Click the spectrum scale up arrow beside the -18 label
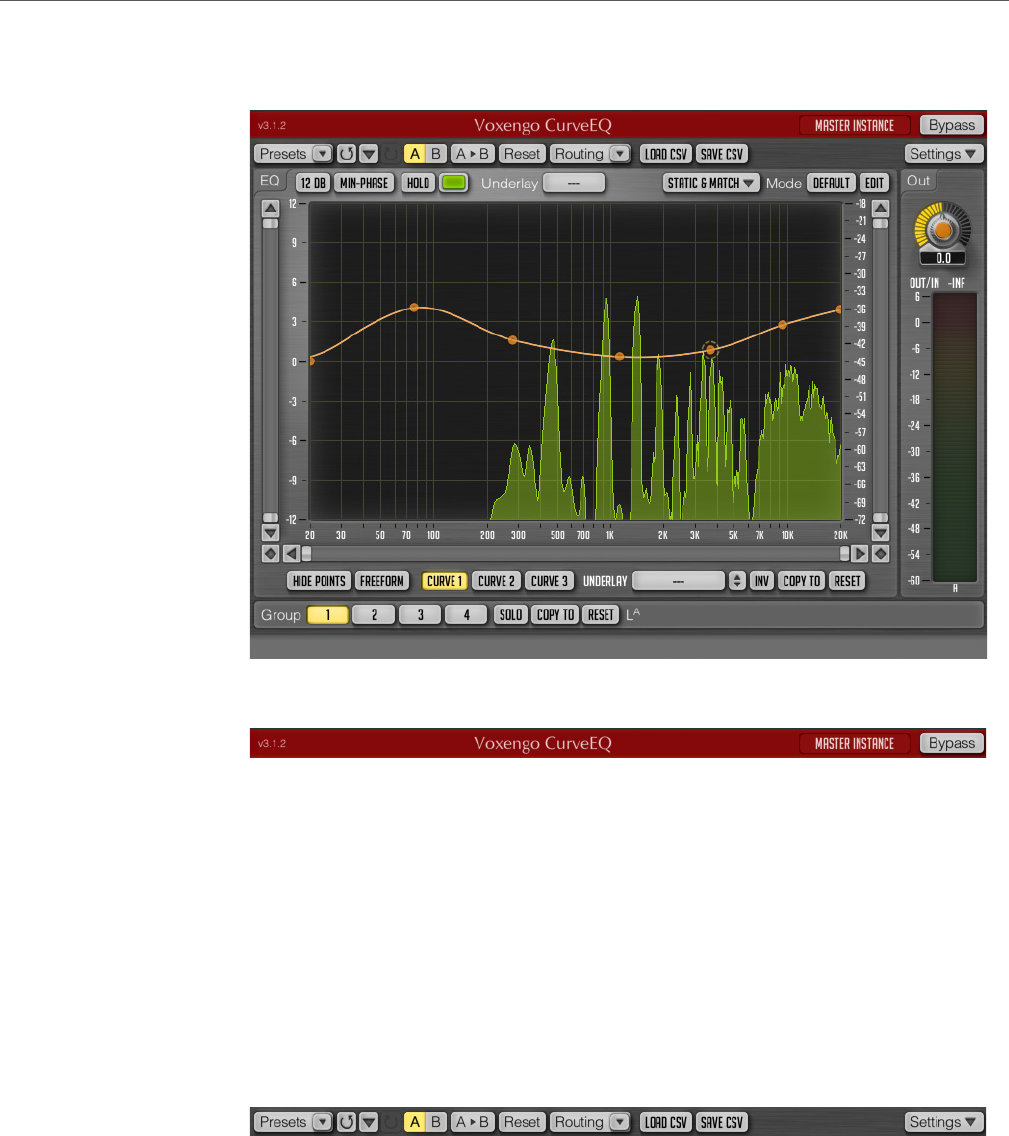The height and width of the screenshot is (1136, 1009). tap(880, 209)
